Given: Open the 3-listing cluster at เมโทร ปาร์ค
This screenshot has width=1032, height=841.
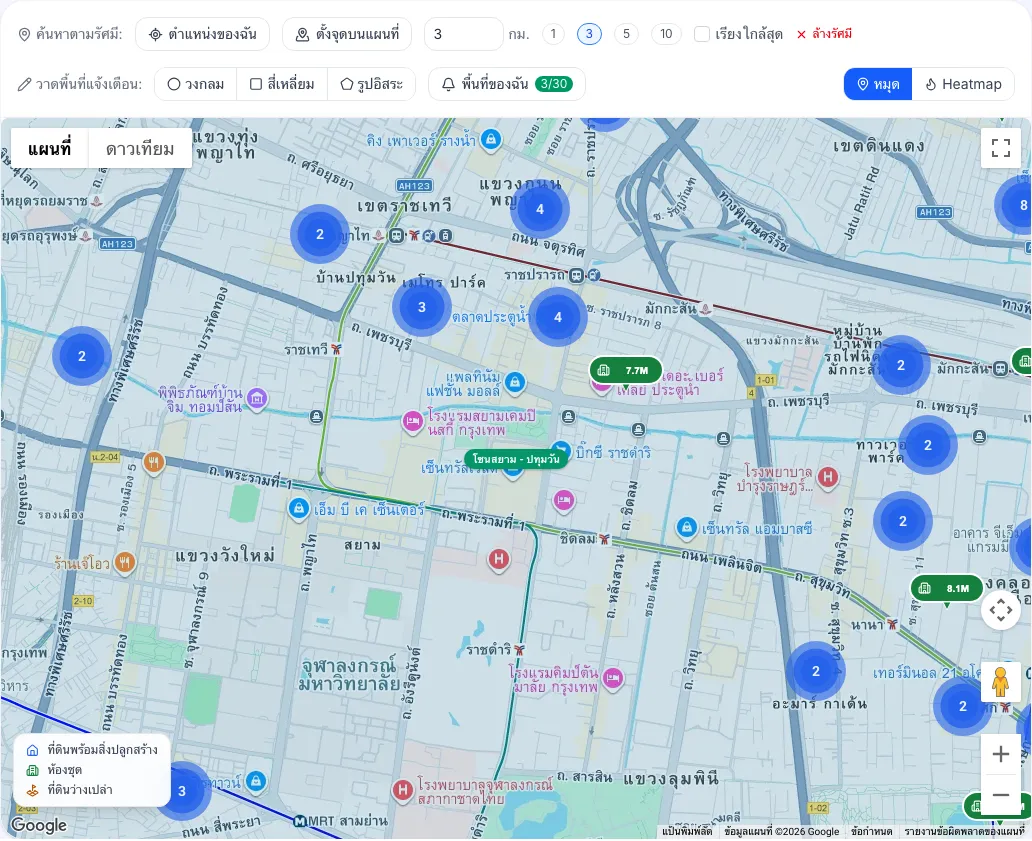Looking at the screenshot, I should coord(422,307).
